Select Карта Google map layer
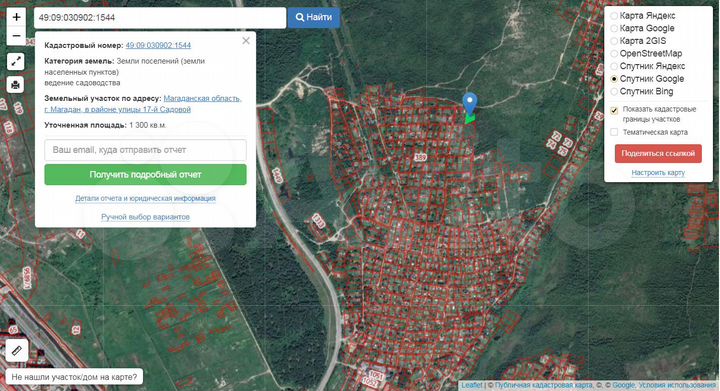The image size is (720, 391). pos(614,28)
